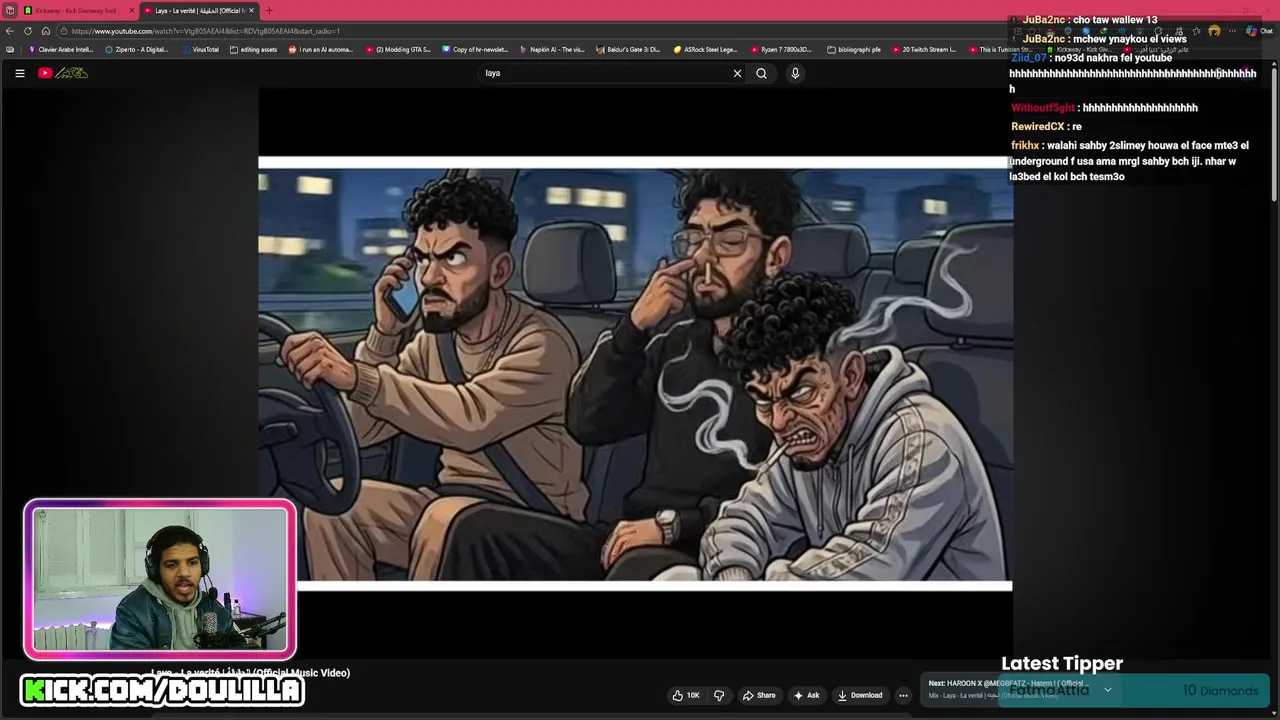
Task: Open the bibliographi pfe bookmark folder
Action: click(x=855, y=49)
